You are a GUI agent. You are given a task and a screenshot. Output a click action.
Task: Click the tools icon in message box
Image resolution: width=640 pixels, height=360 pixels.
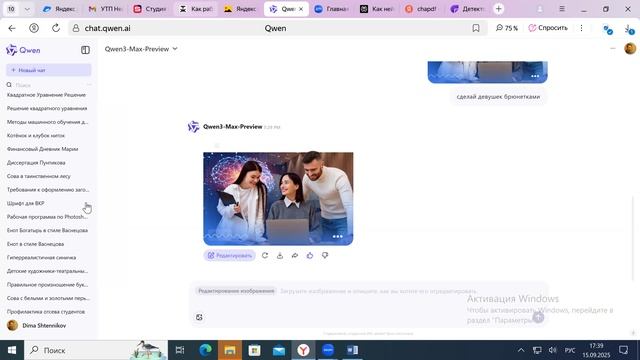199,317
